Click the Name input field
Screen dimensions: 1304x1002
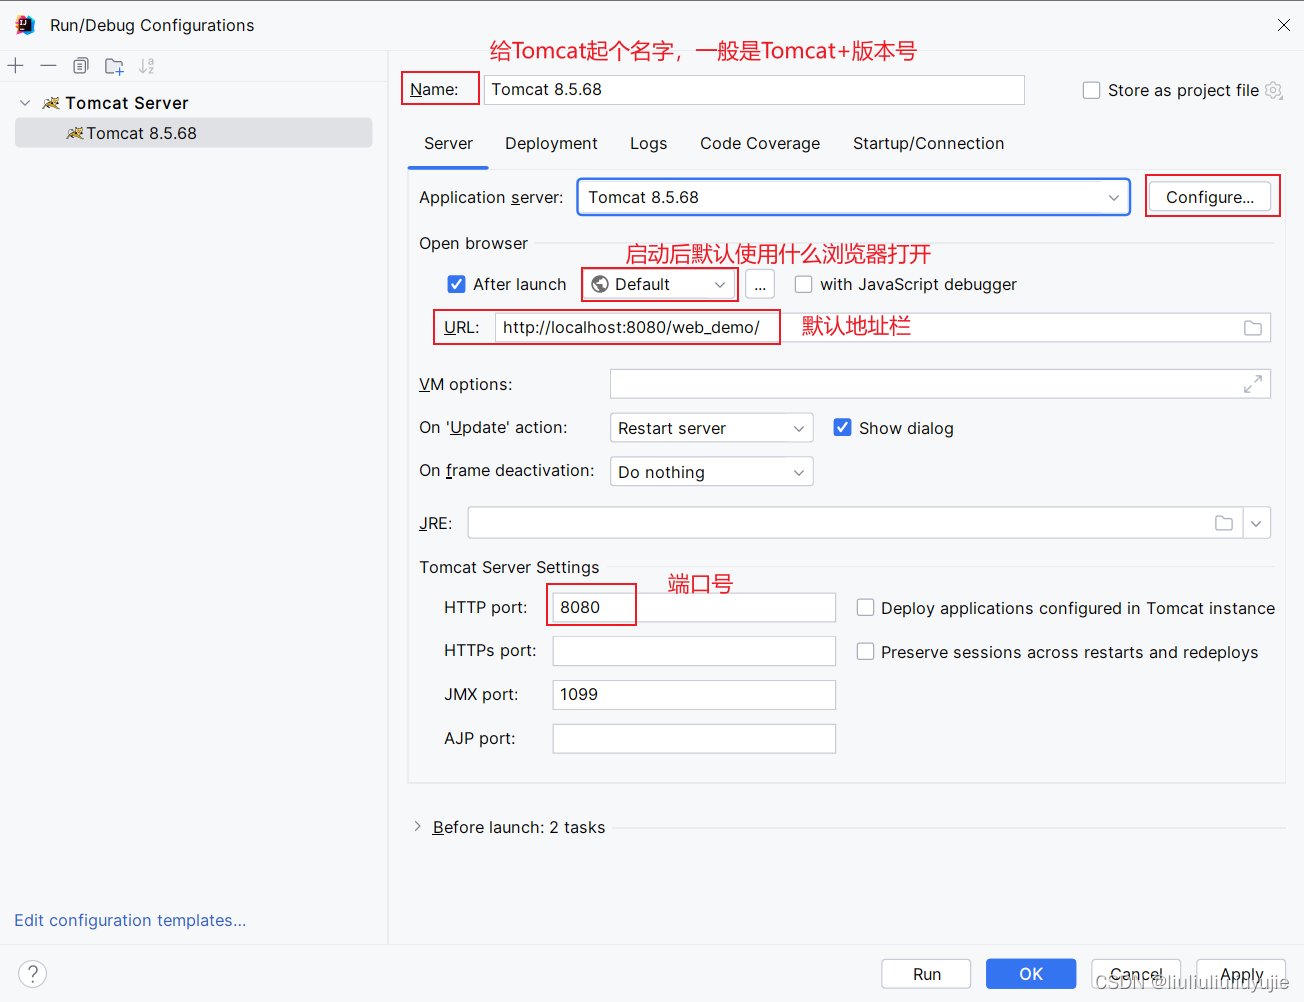(x=754, y=90)
